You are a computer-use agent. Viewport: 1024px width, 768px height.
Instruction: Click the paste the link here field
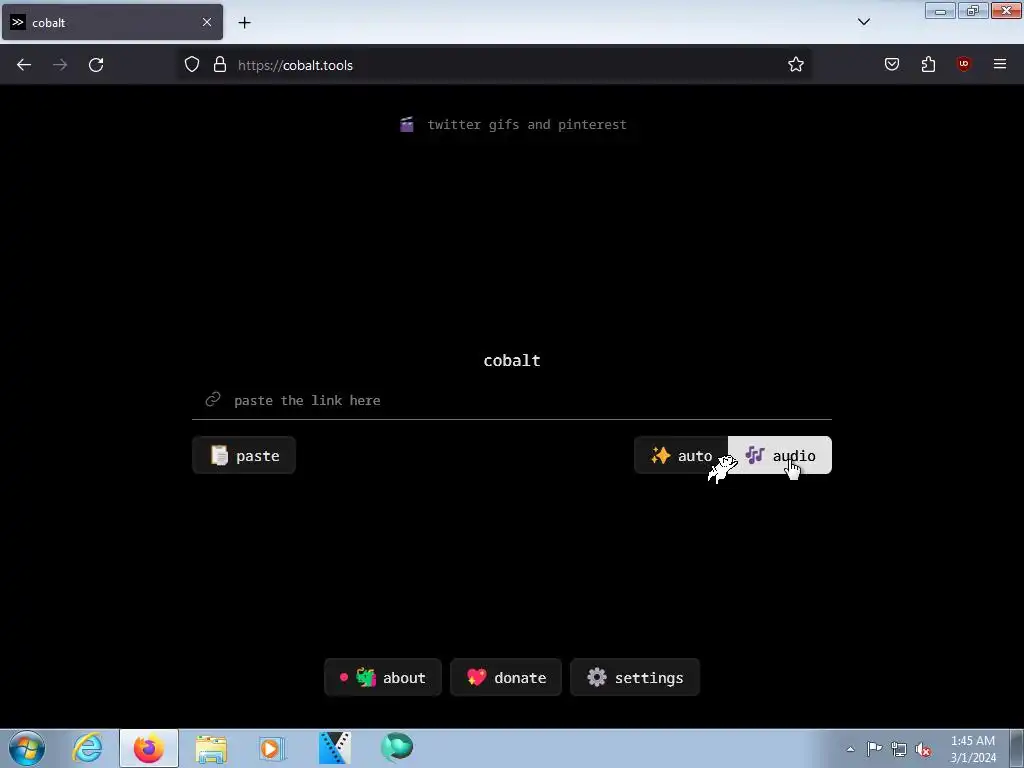[x=511, y=400]
